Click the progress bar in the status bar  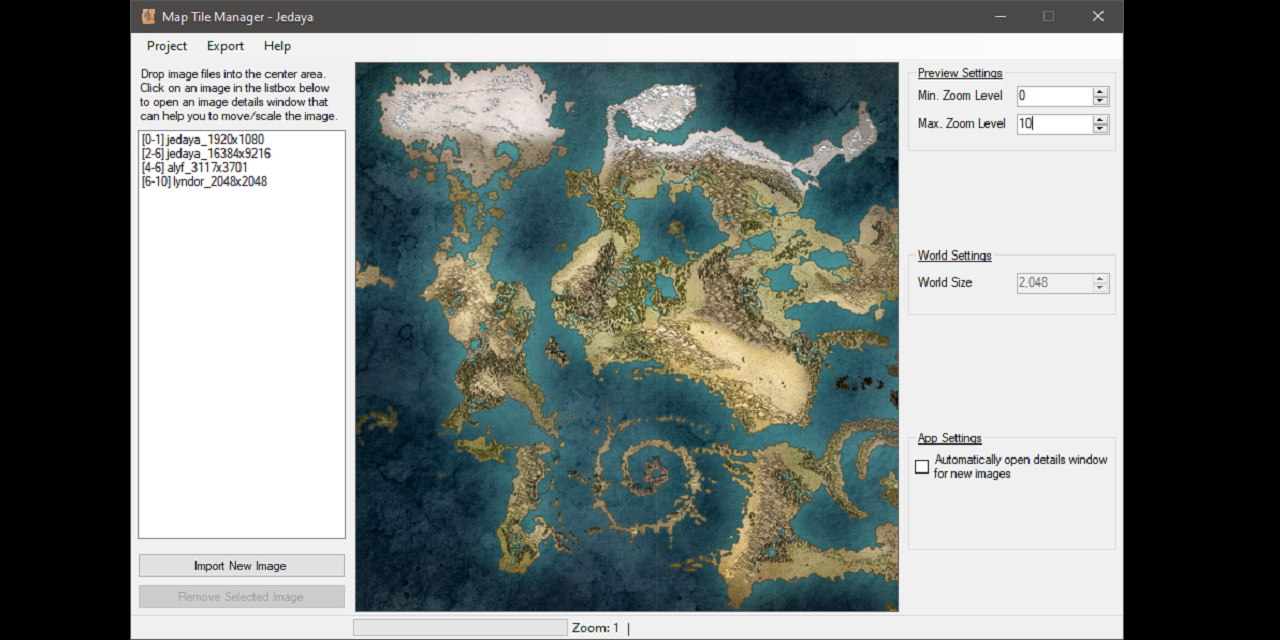click(x=460, y=627)
